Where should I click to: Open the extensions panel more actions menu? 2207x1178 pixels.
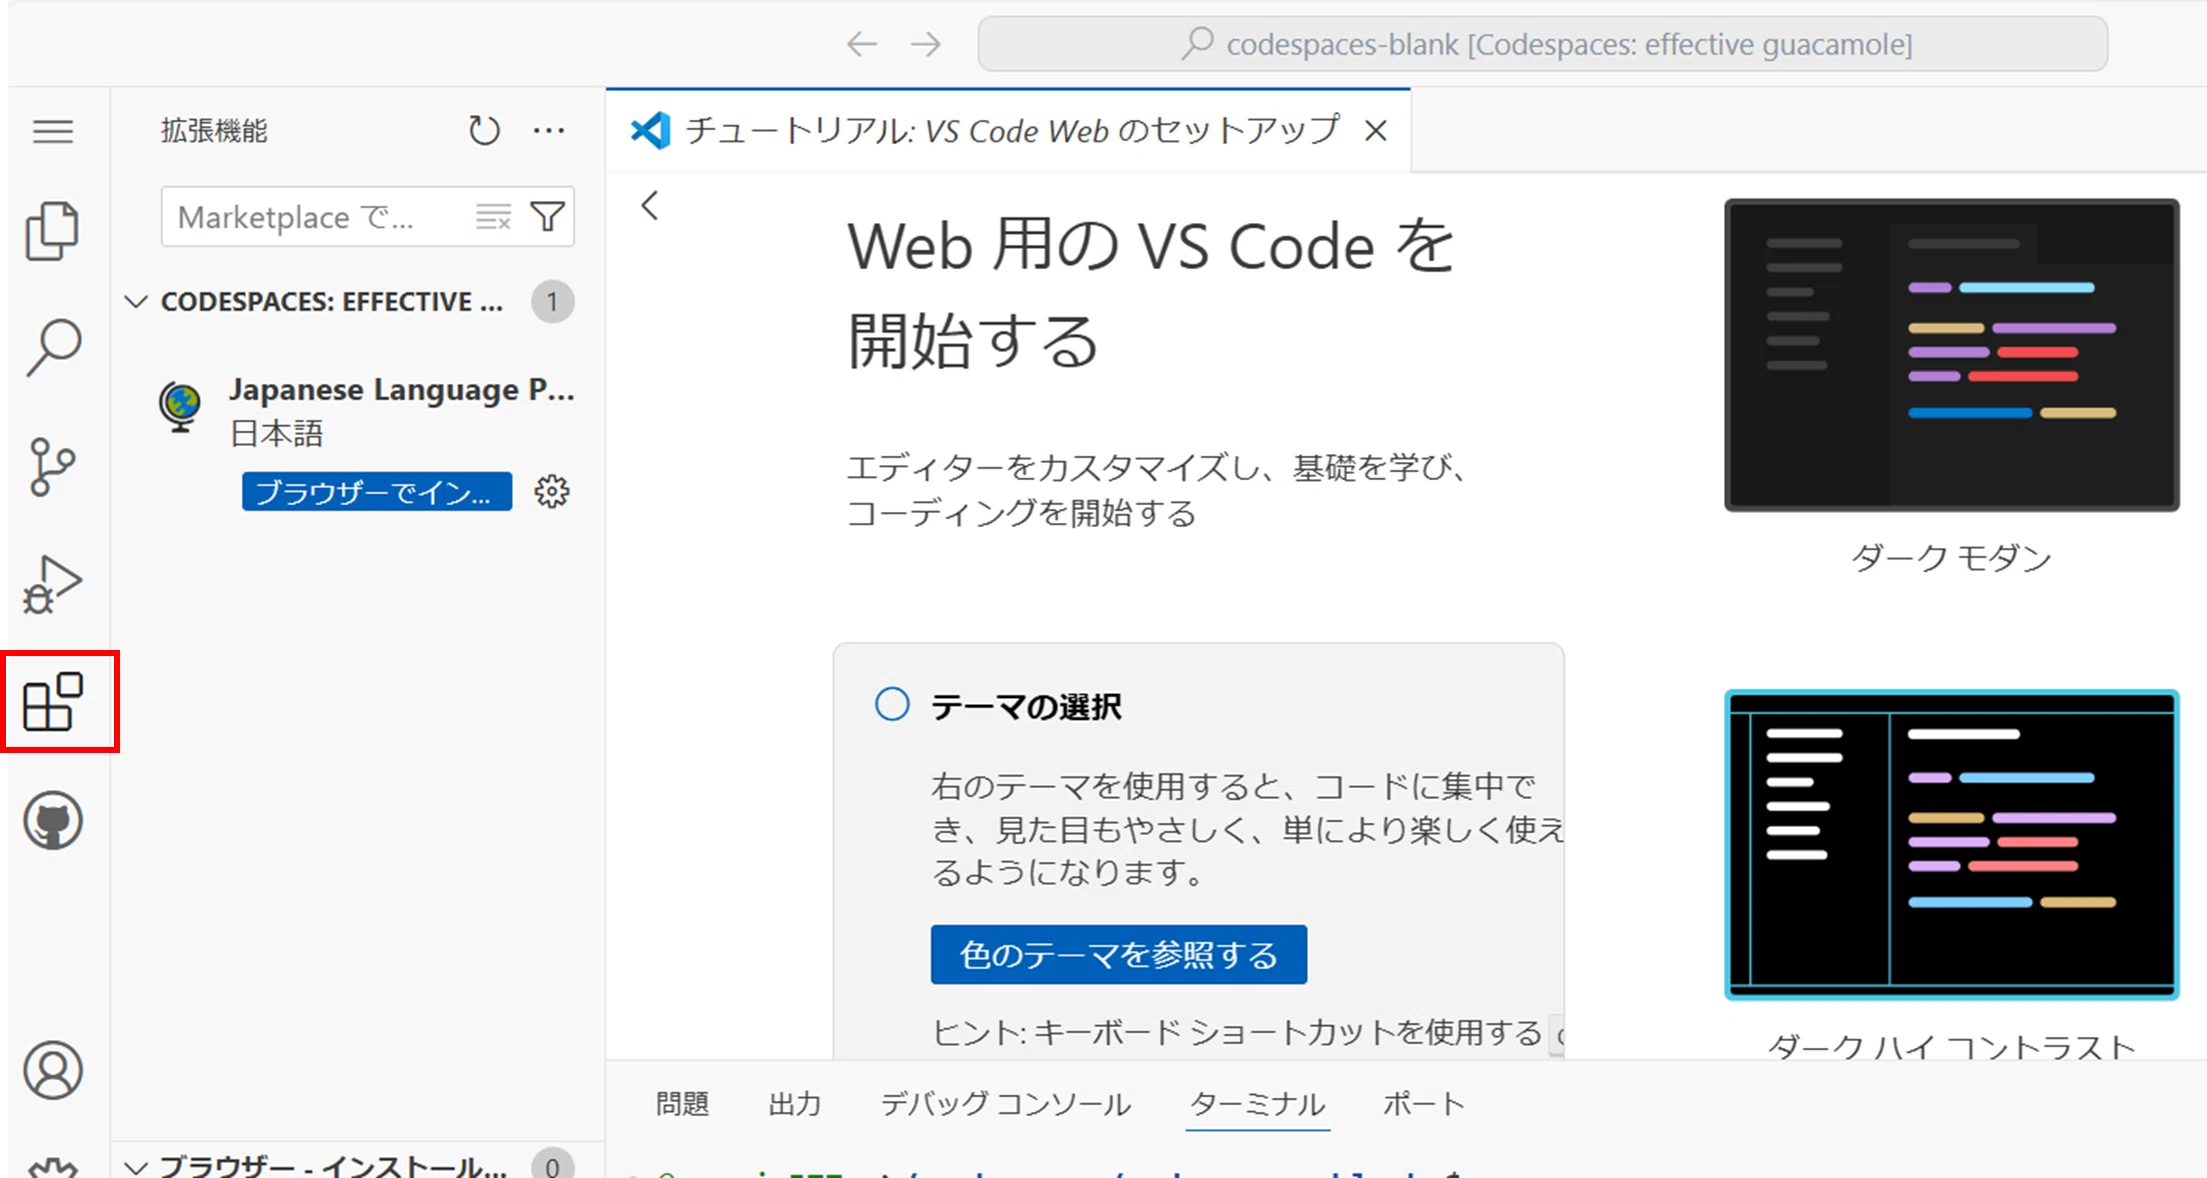(x=549, y=130)
